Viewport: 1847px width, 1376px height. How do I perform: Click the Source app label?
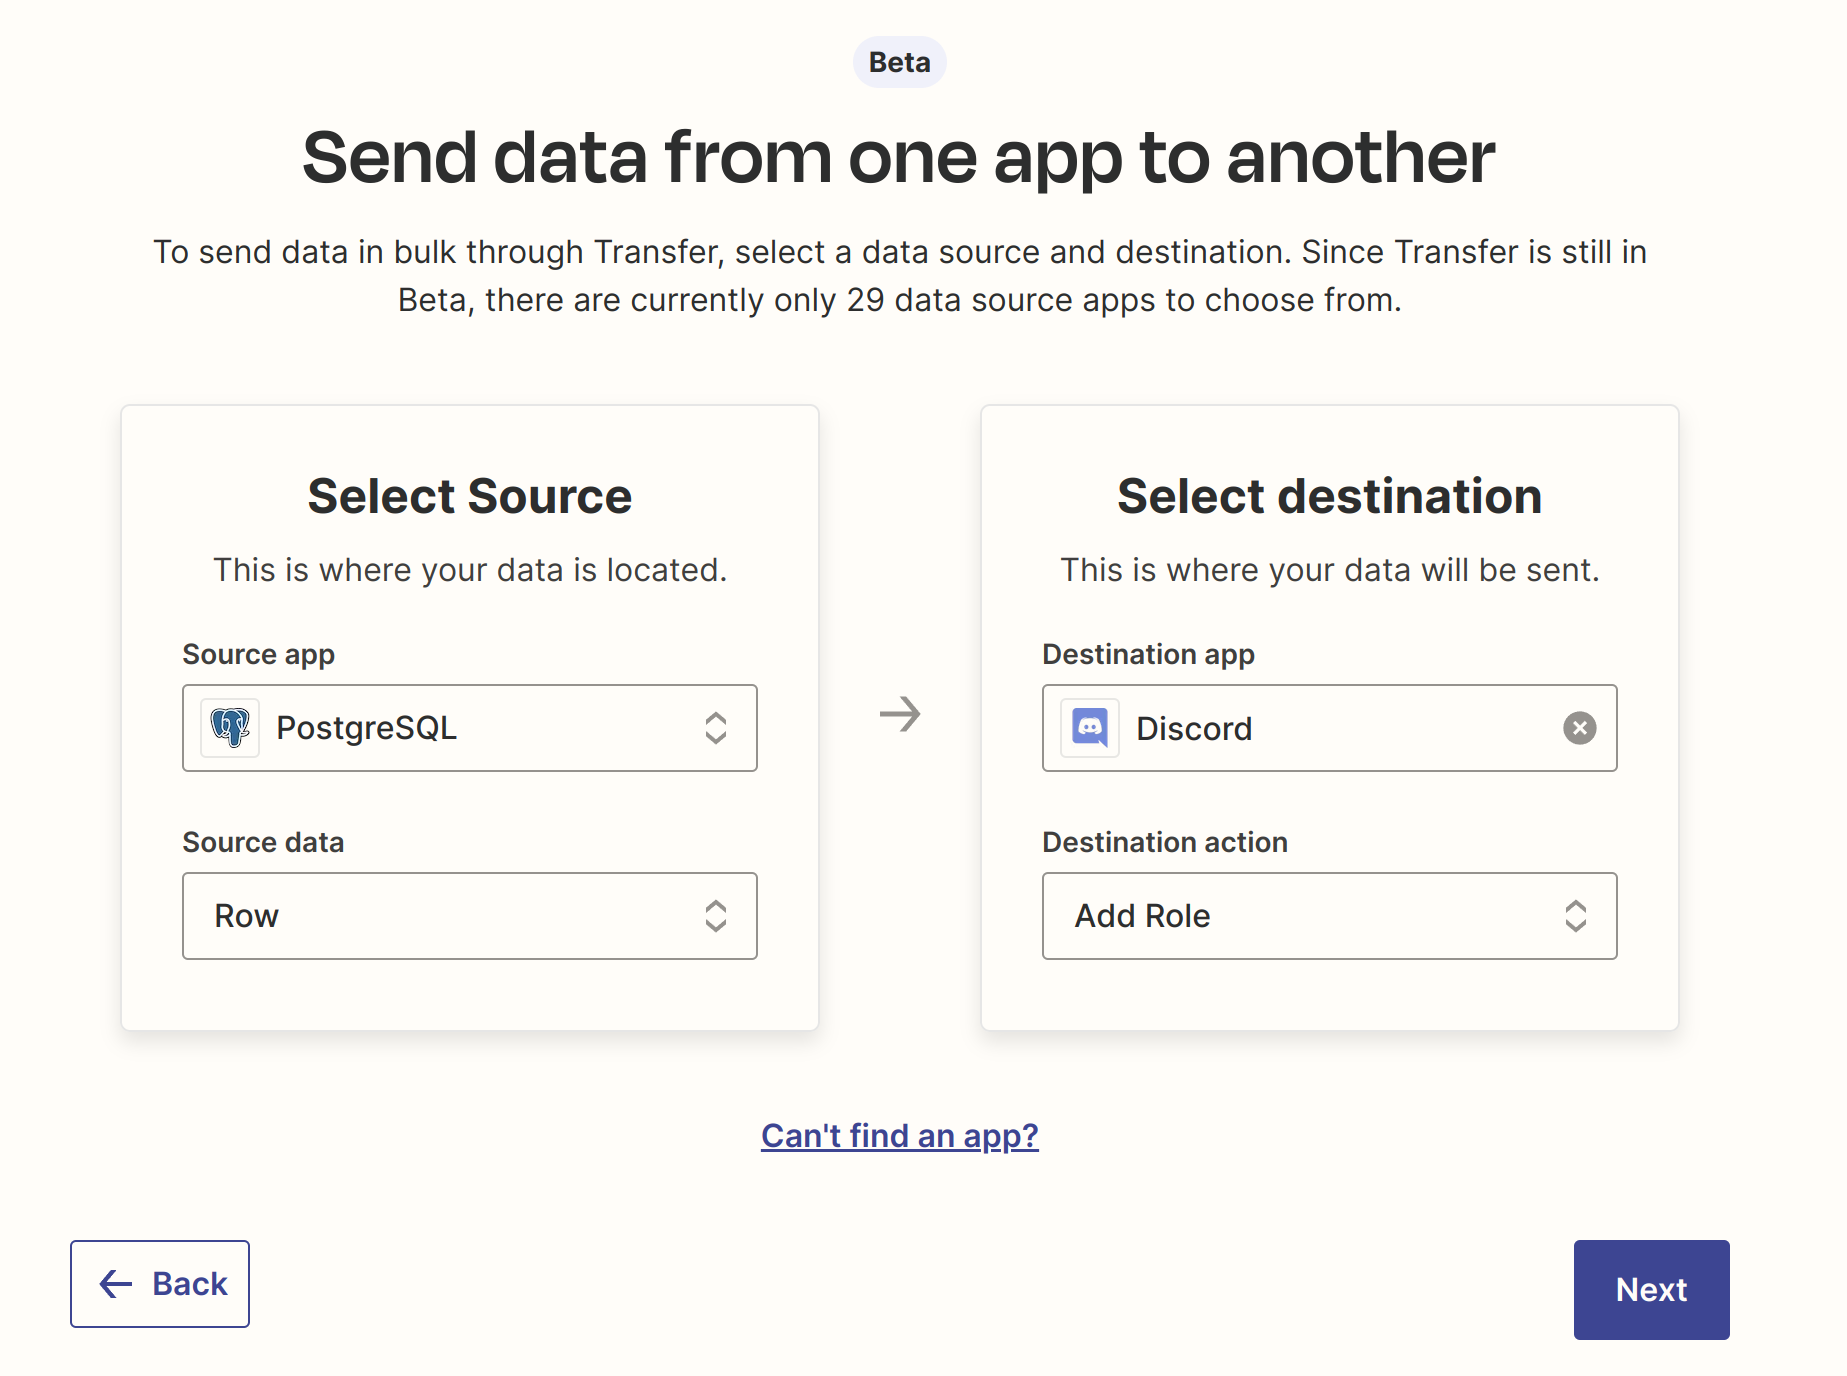point(258,654)
